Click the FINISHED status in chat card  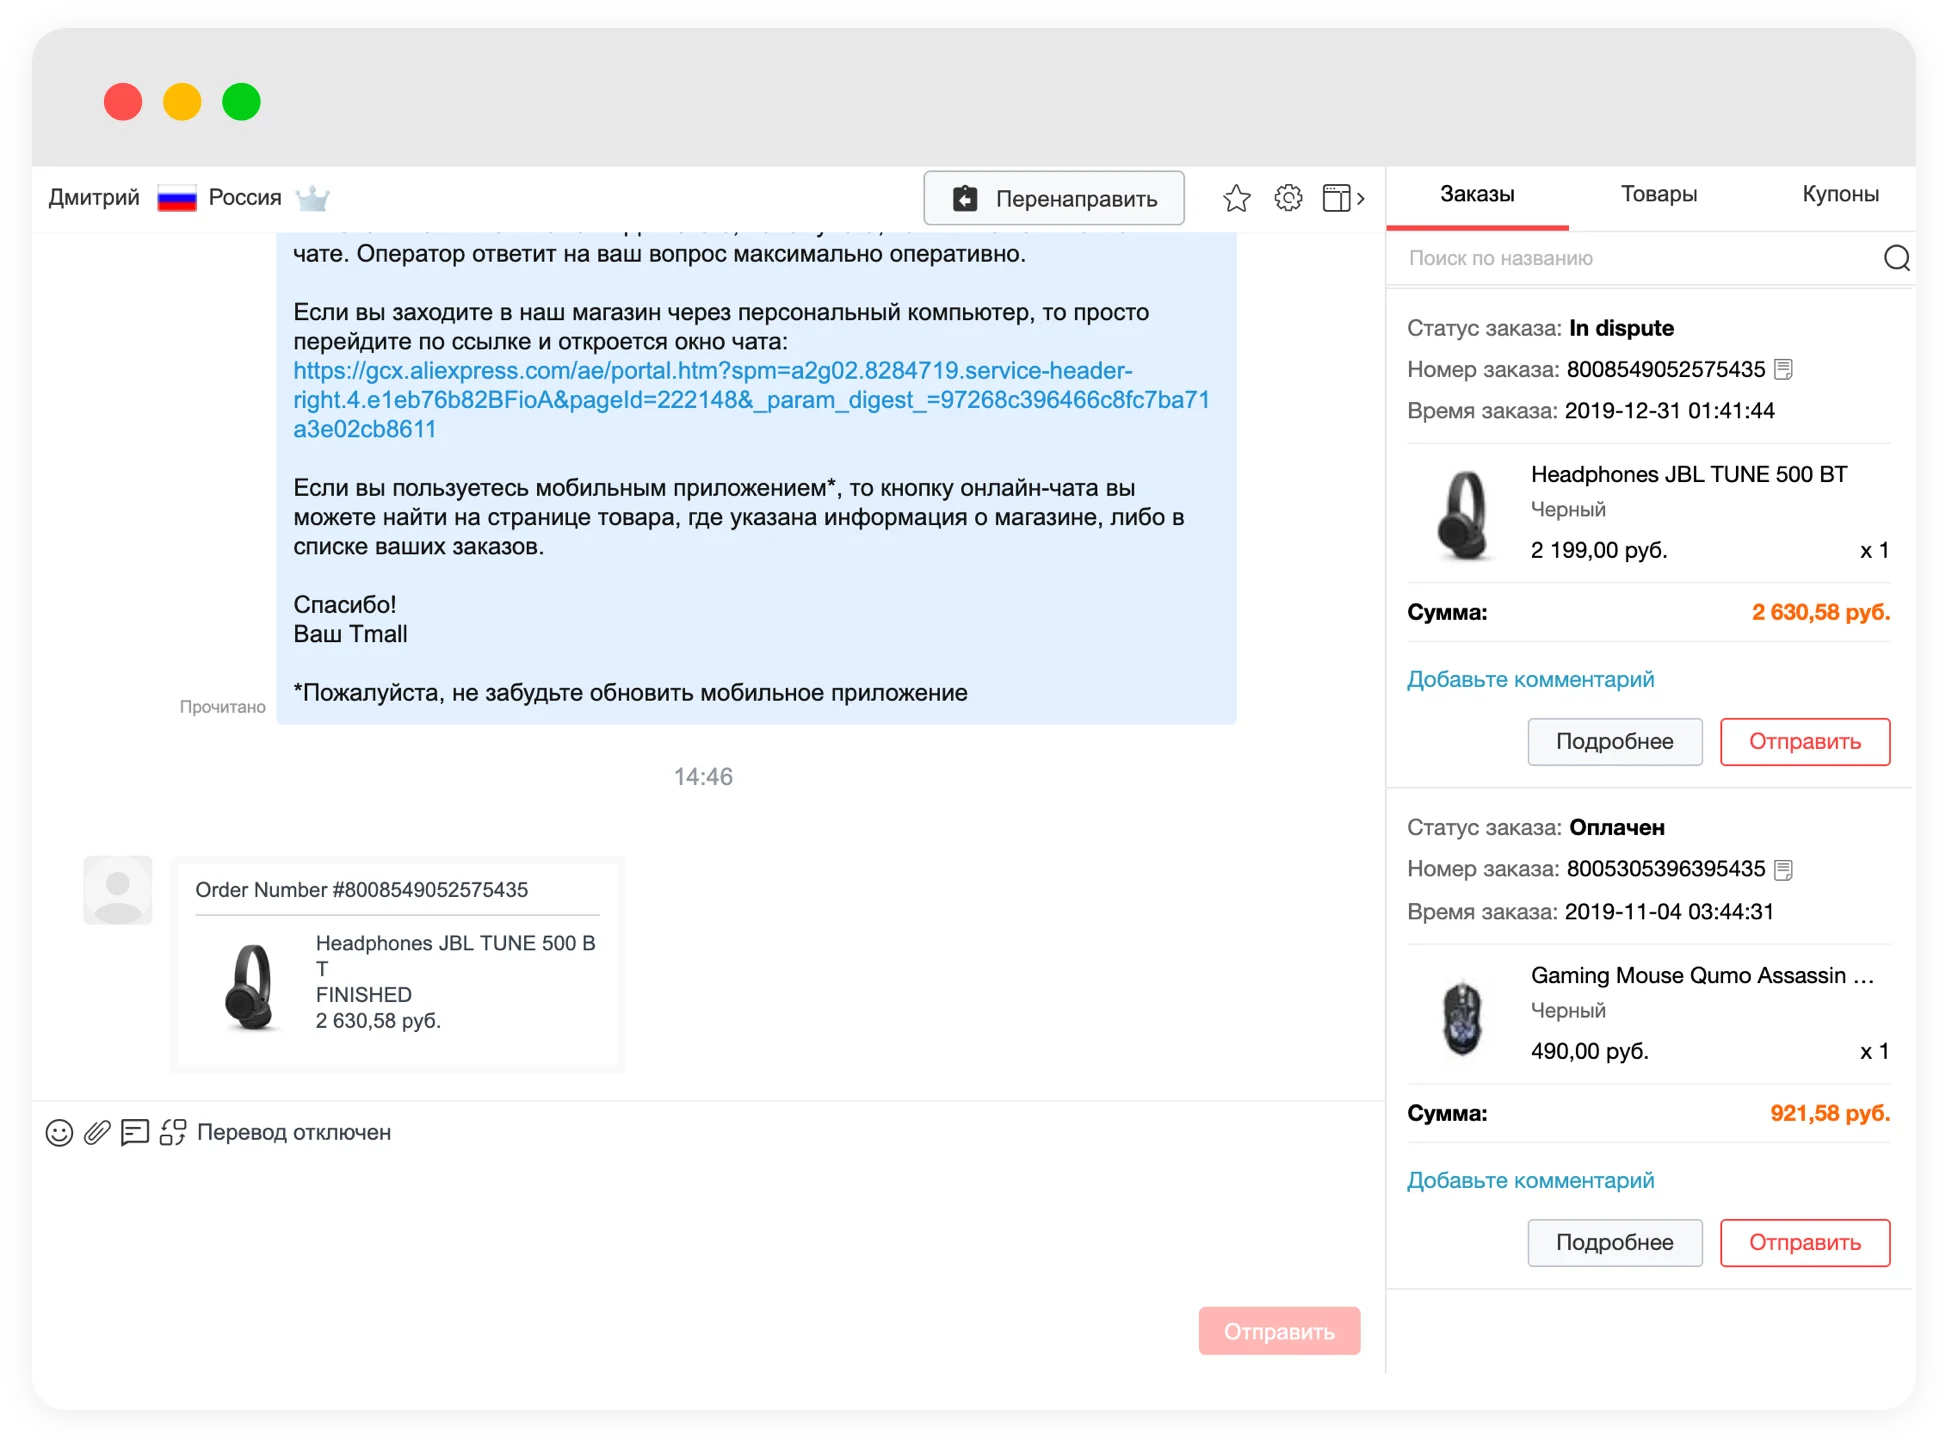364,995
